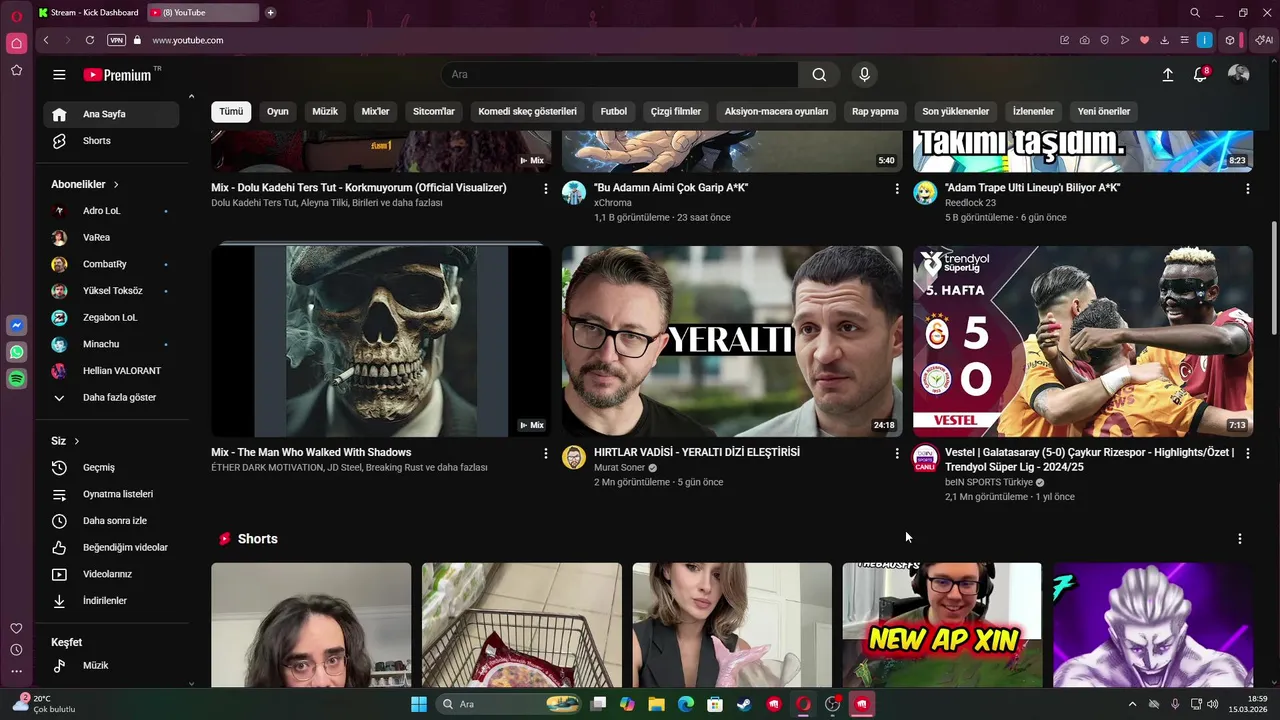
Task: Select the Rap yapma filter chip
Action: (x=875, y=112)
